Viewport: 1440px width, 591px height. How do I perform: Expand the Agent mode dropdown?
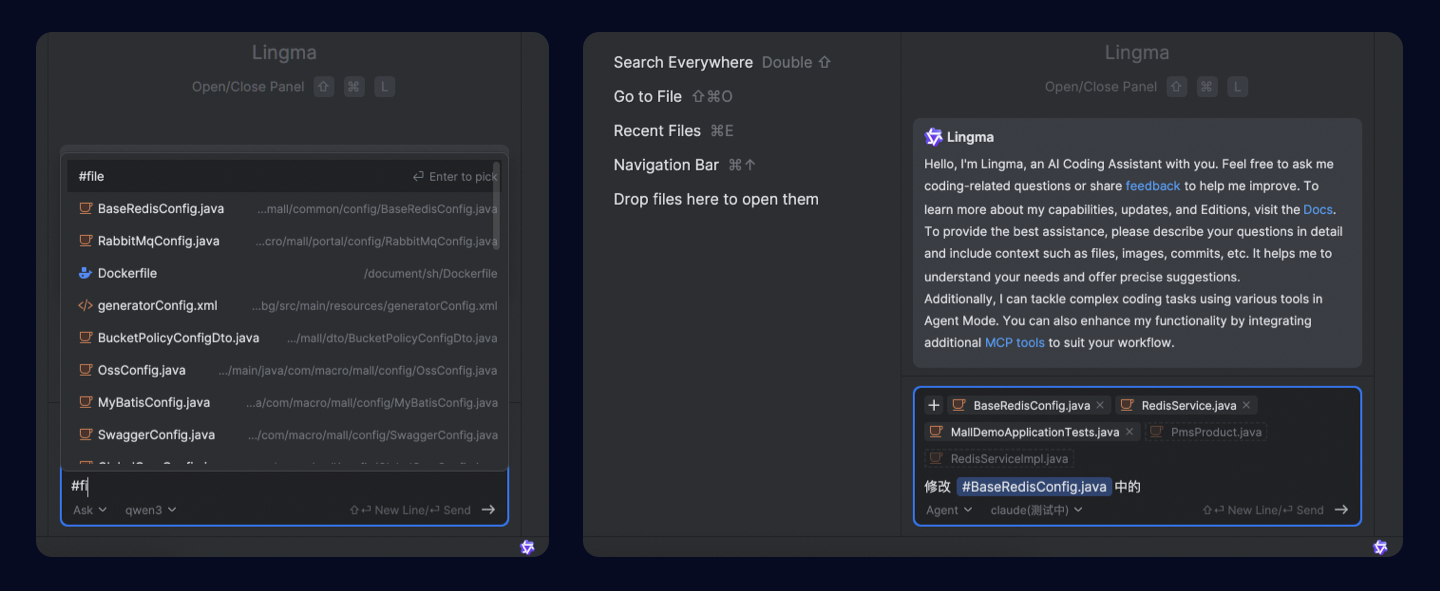948,510
